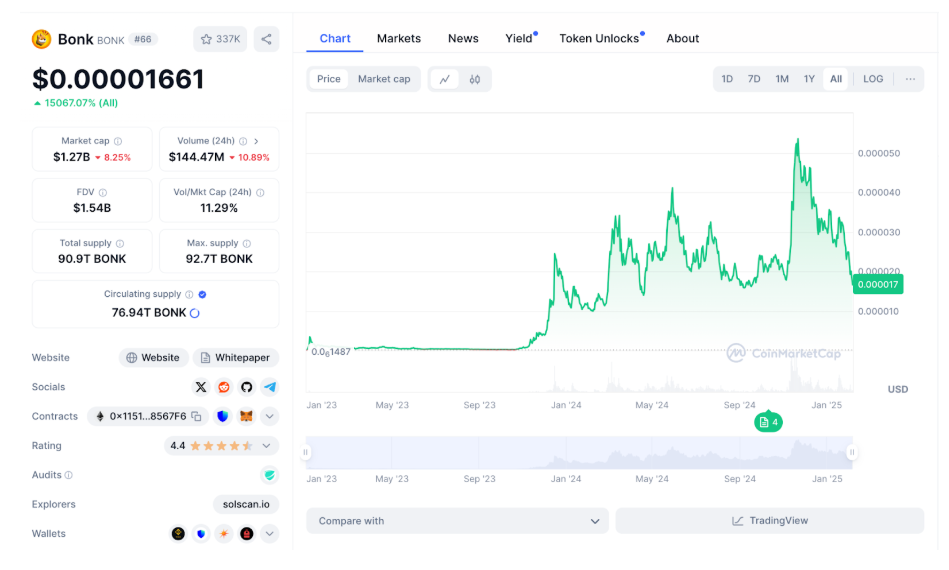The width and height of the screenshot is (949, 570).
Task: Copy the contract address 0x1151...8567F6
Action: point(197,416)
